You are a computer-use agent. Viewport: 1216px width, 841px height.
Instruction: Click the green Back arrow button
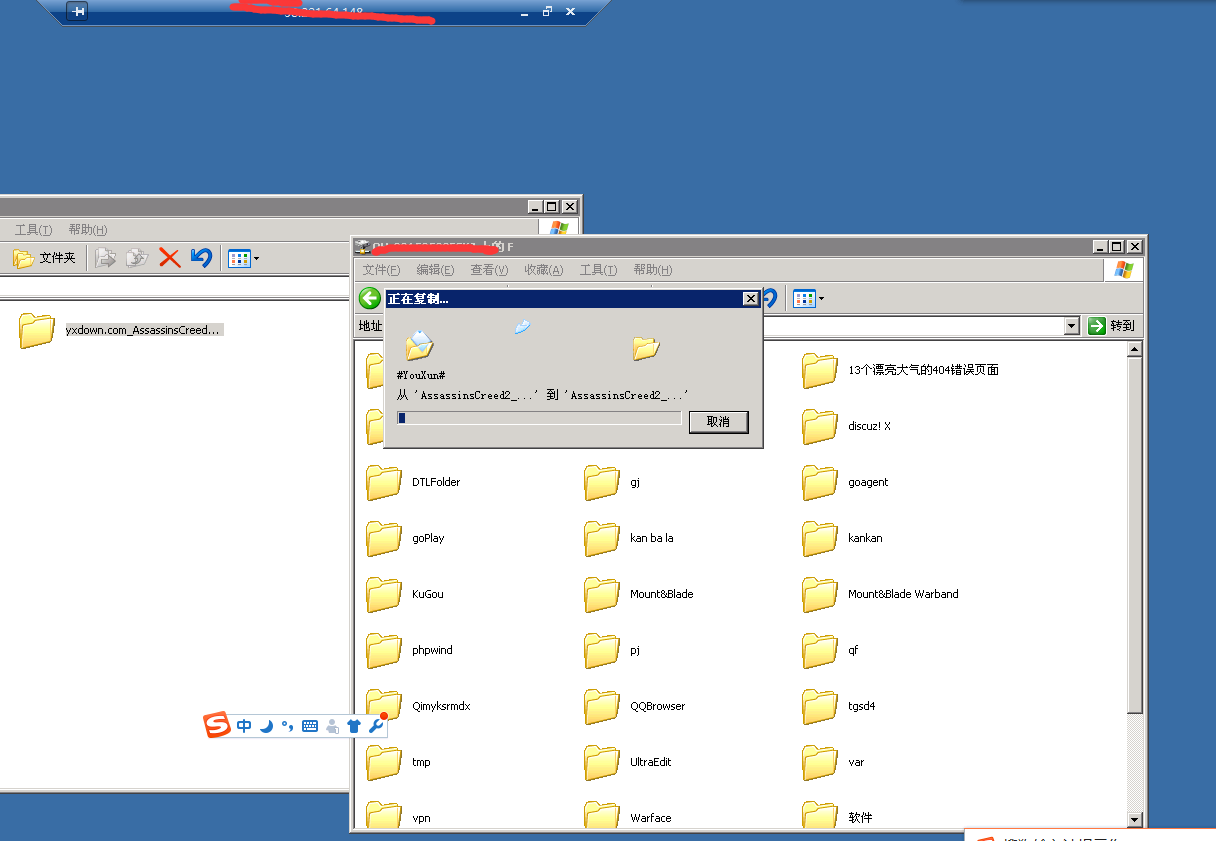click(370, 298)
